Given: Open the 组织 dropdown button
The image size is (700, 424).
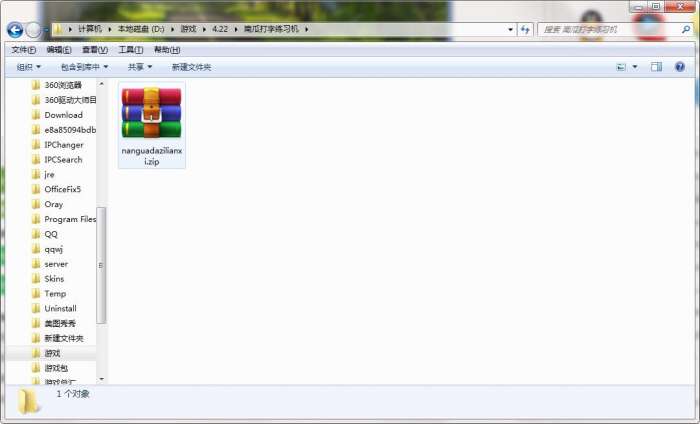Looking at the screenshot, I should [29, 67].
